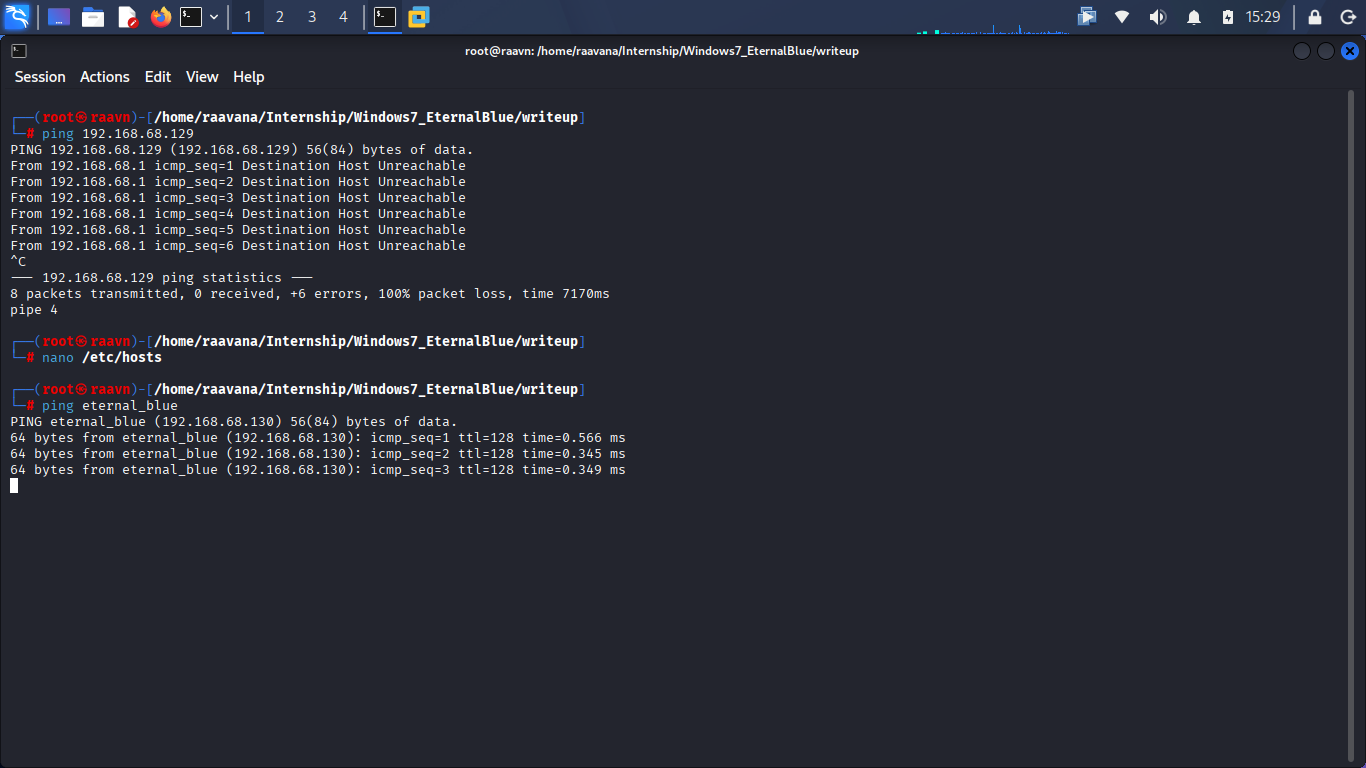Image resolution: width=1366 pixels, height=768 pixels.
Task: Click the show desktop icon in panel
Action: point(59,17)
